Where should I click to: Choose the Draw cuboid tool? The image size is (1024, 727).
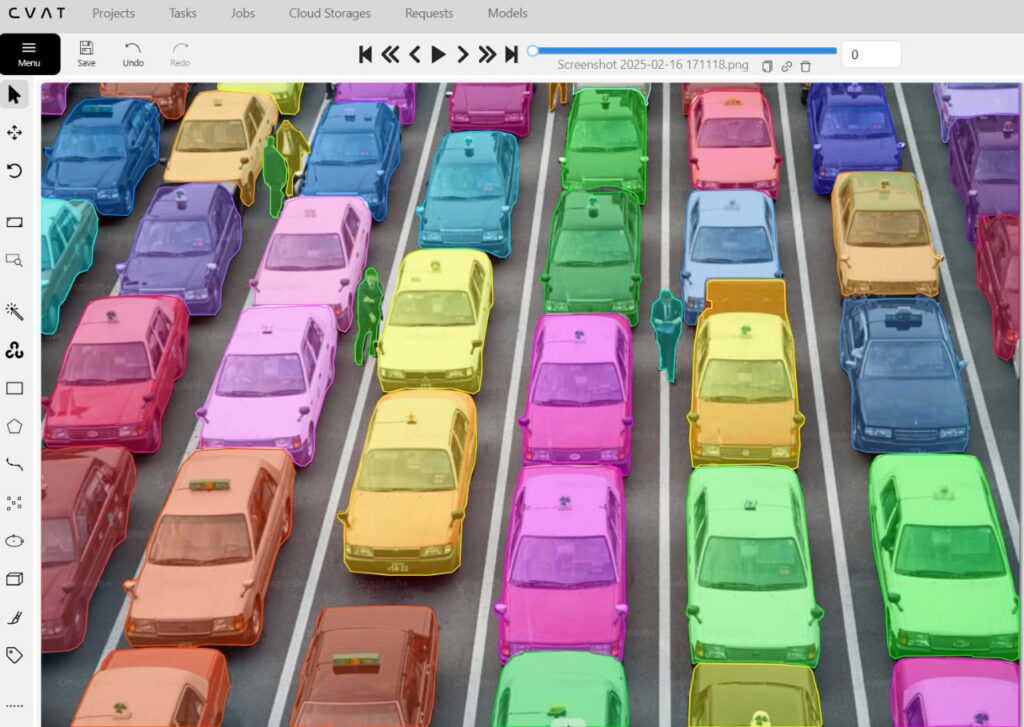pos(14,579)
